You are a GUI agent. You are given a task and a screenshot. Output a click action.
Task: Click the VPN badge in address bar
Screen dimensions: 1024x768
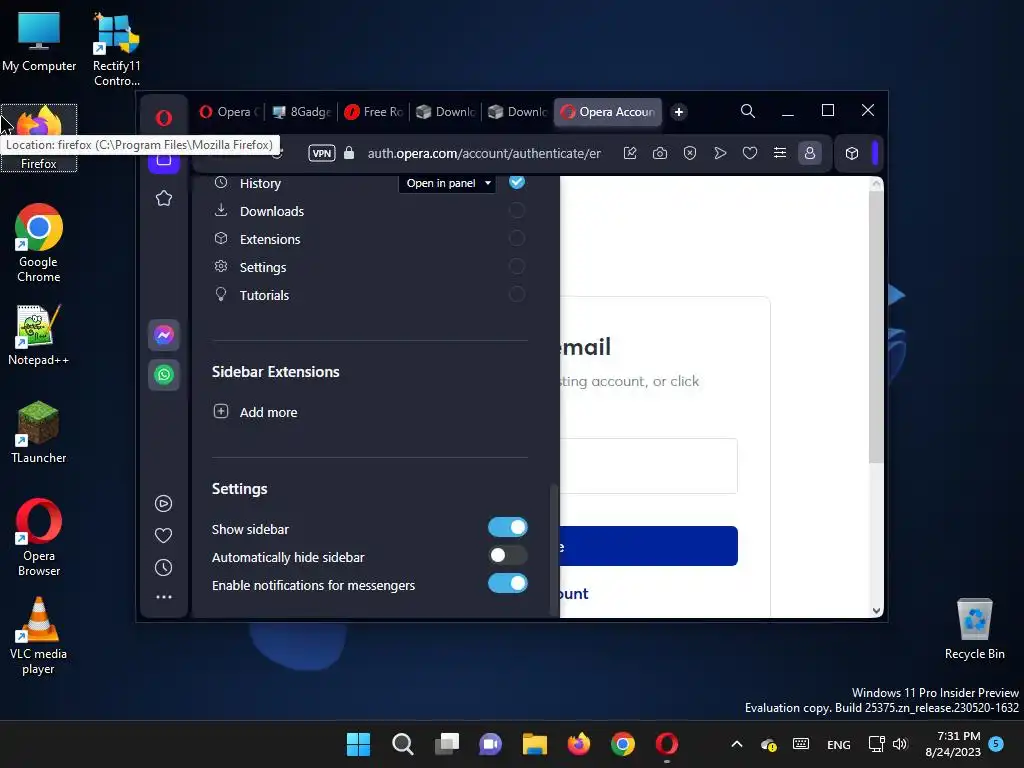click(322, 153)
